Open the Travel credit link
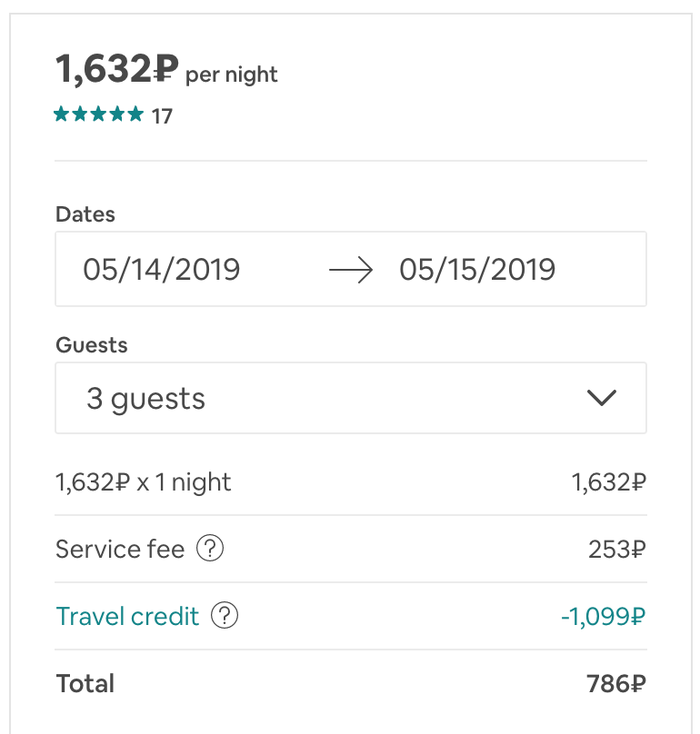Image resolution: width=700 pixels, height=734 pixels. (x=128, y=616)
